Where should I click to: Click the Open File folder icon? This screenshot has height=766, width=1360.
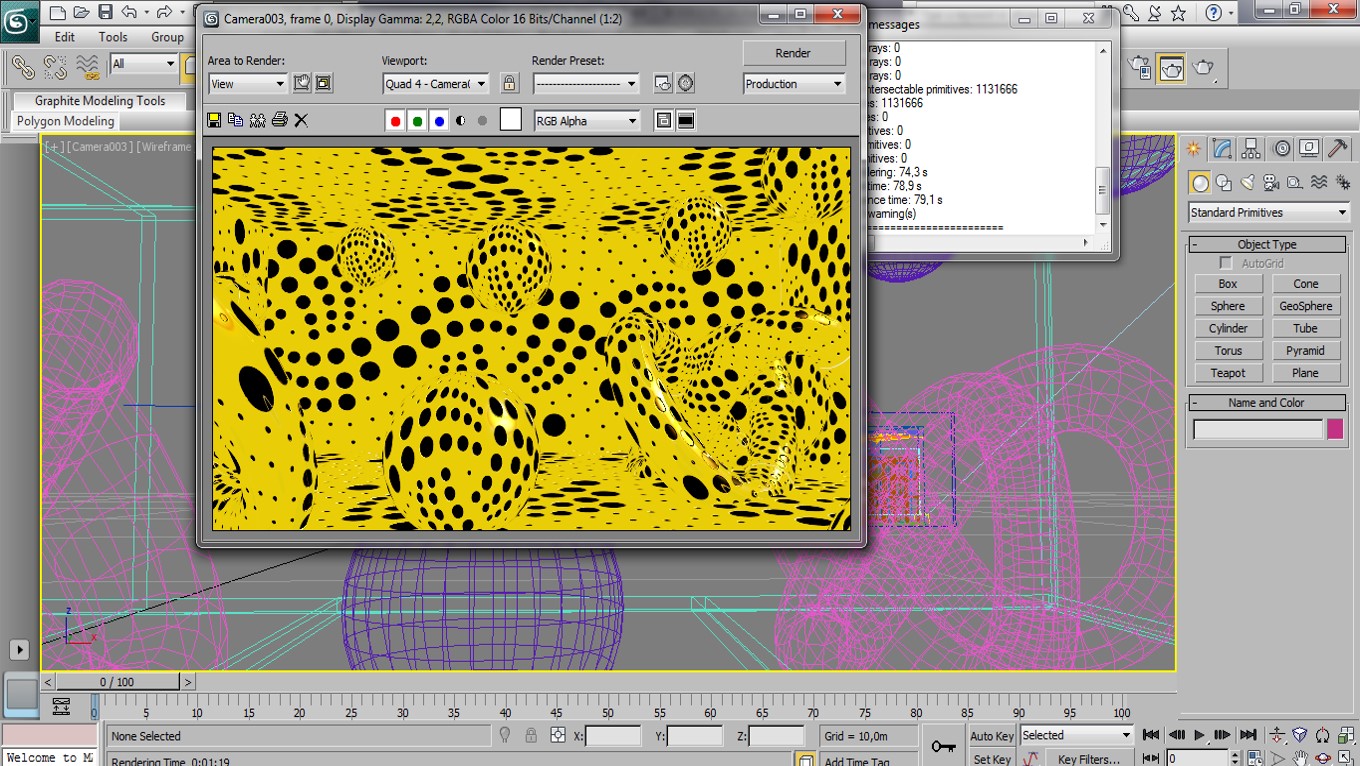pyautogui.click(x=82, y=13)
